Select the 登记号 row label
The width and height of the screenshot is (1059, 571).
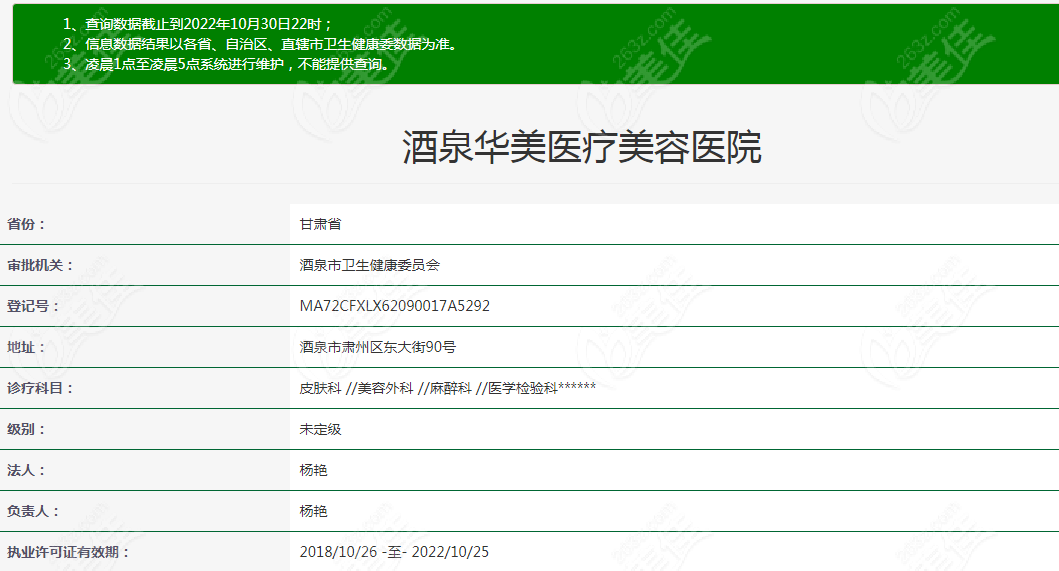click(x=34, y=306)
